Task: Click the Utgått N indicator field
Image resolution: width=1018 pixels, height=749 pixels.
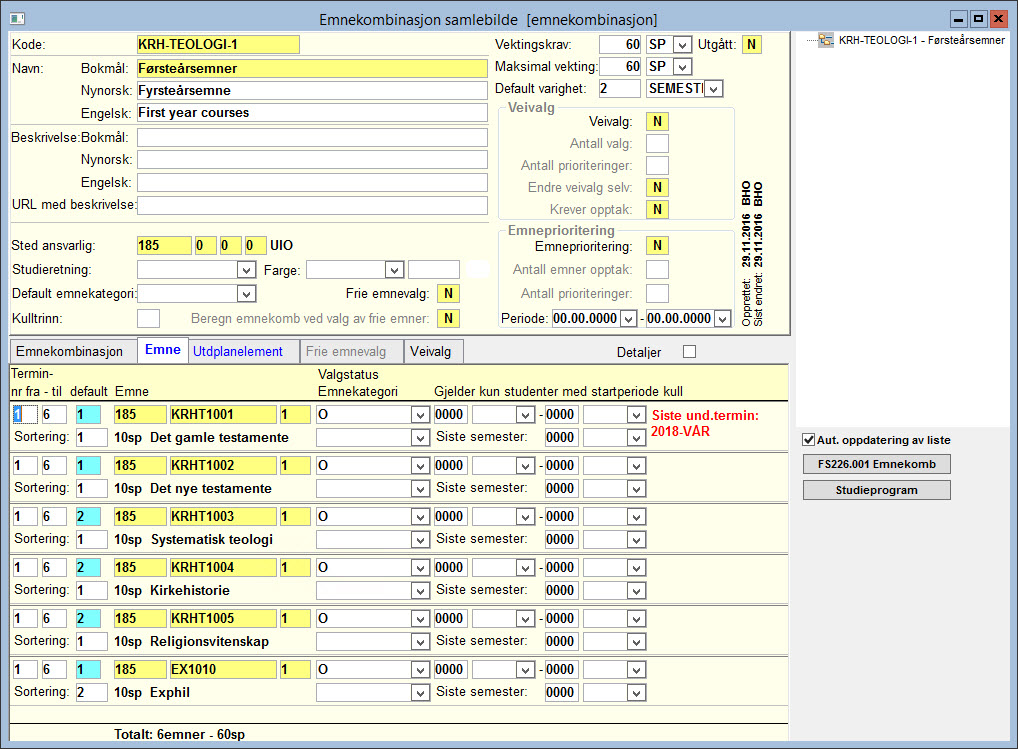Action: coord(751,45)
